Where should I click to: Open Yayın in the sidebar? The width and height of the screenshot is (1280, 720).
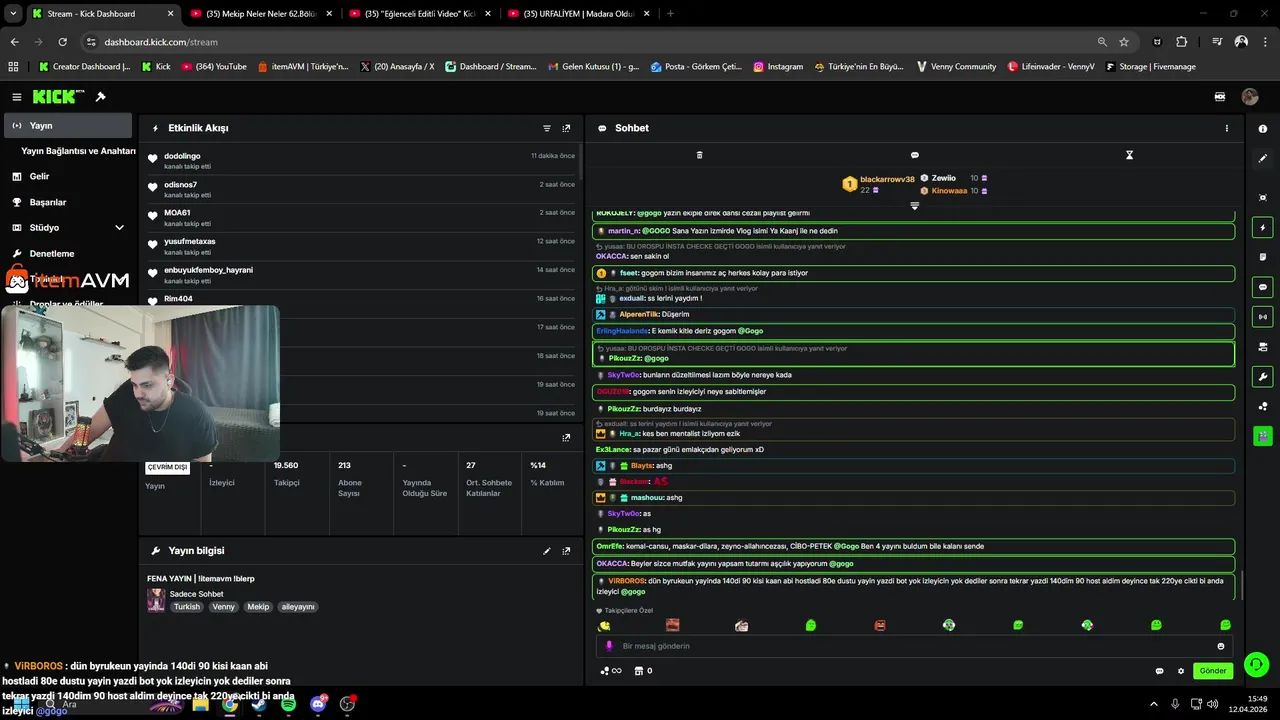[x=68, y=126]
